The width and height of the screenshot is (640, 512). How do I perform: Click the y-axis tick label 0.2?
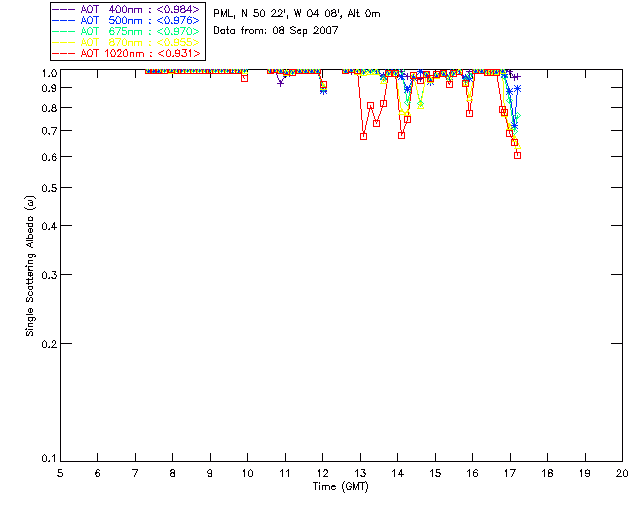49,344
